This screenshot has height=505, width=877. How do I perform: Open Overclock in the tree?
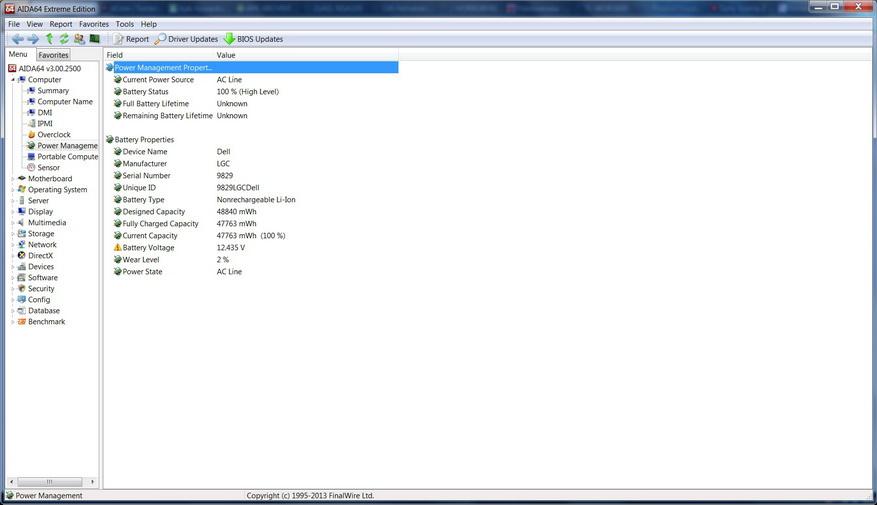54,134
